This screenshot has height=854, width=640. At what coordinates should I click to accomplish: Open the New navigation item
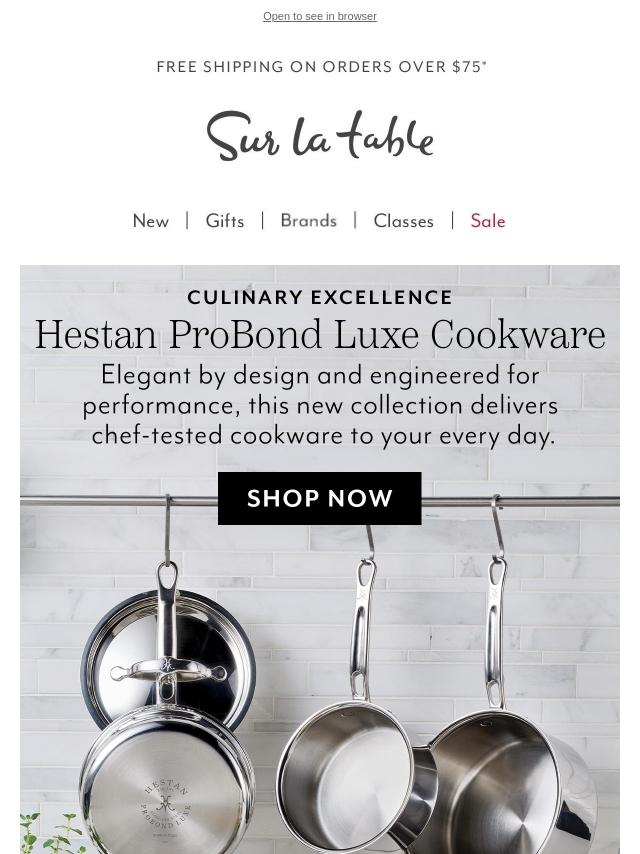[x=151, y=221]
